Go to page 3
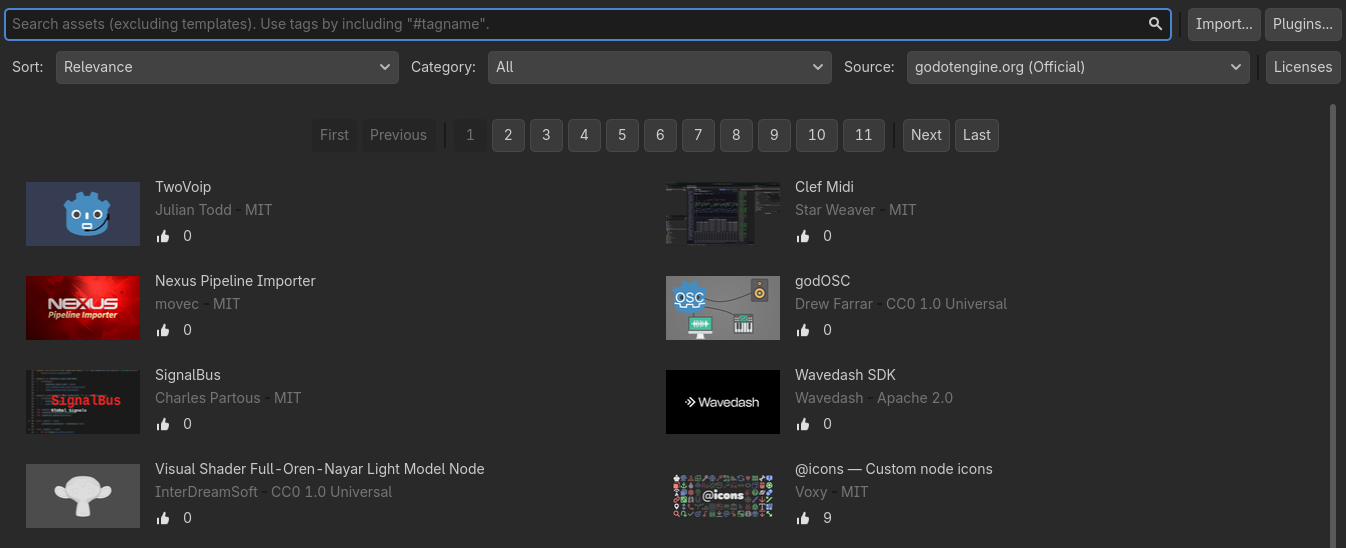1346x548 pixels. (546, 135)
